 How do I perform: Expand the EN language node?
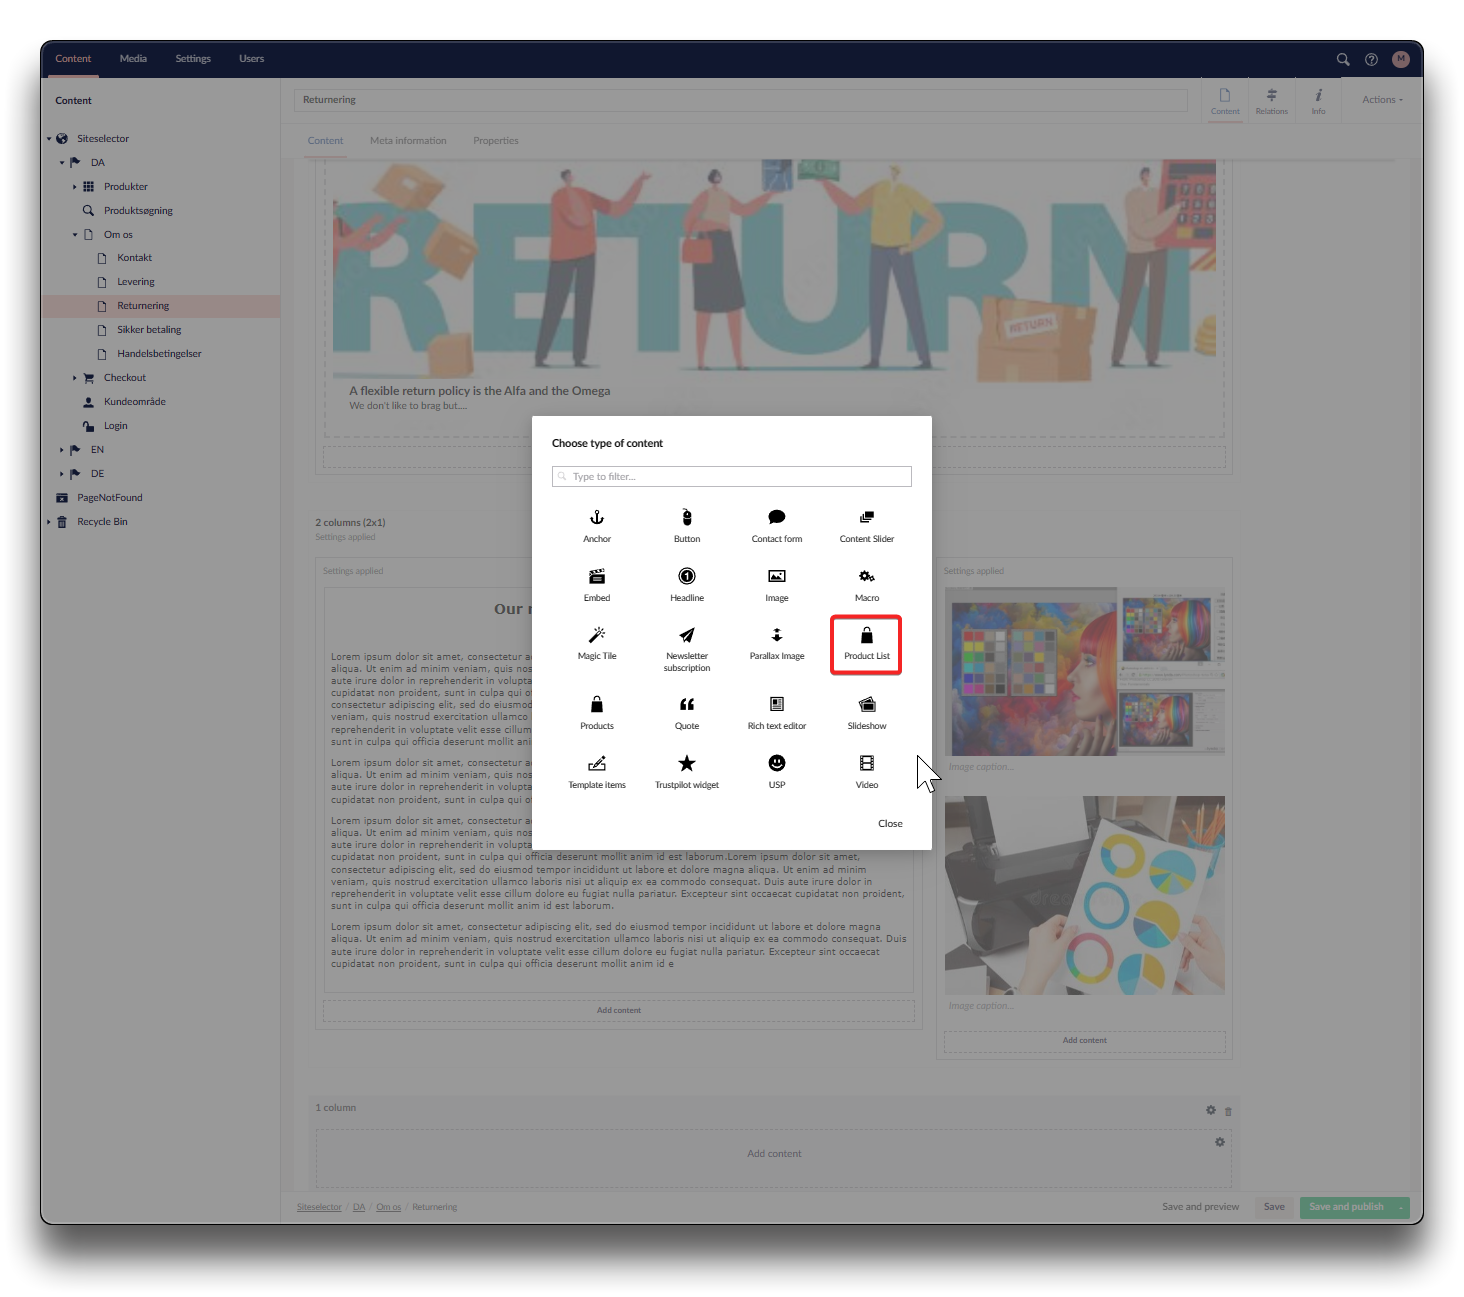(x=62, y=450)
